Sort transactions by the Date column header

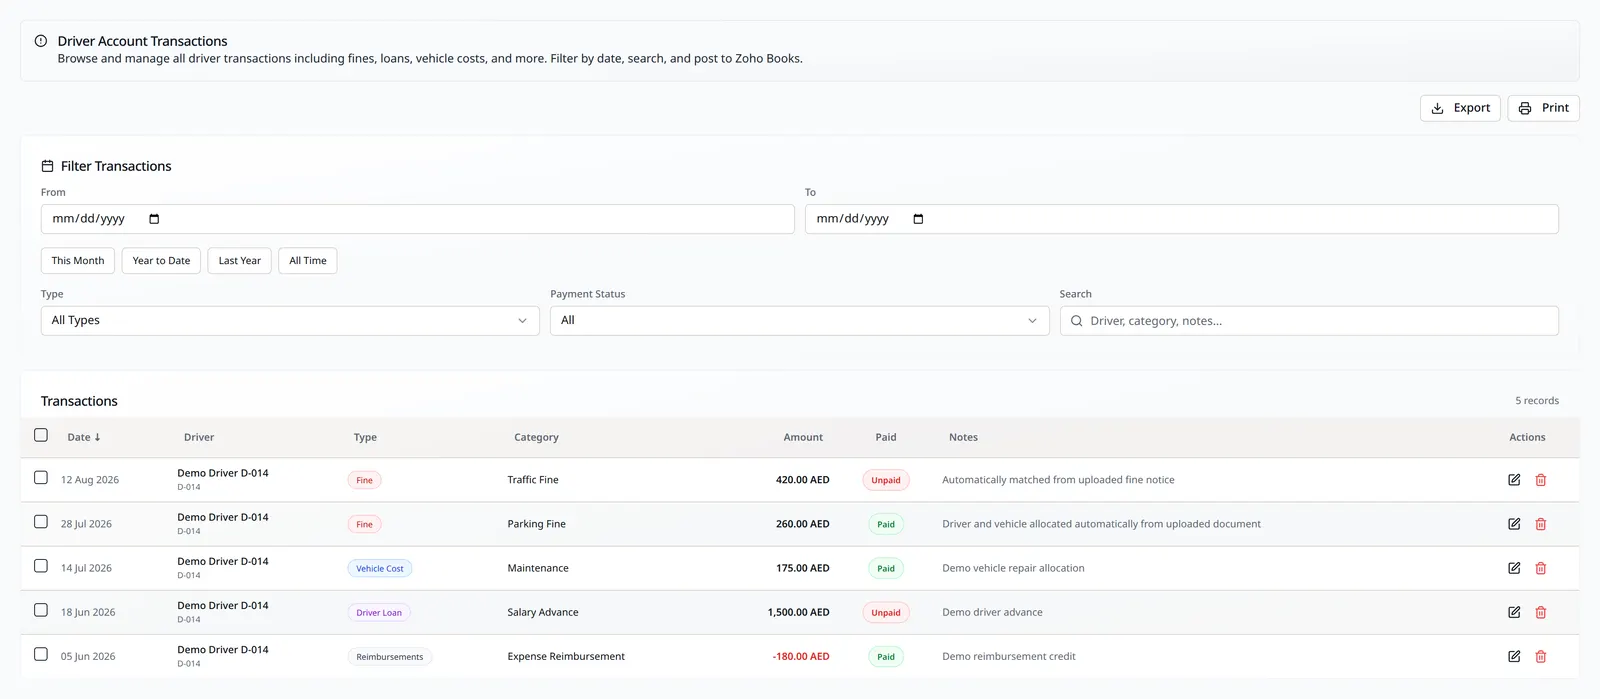84,438
